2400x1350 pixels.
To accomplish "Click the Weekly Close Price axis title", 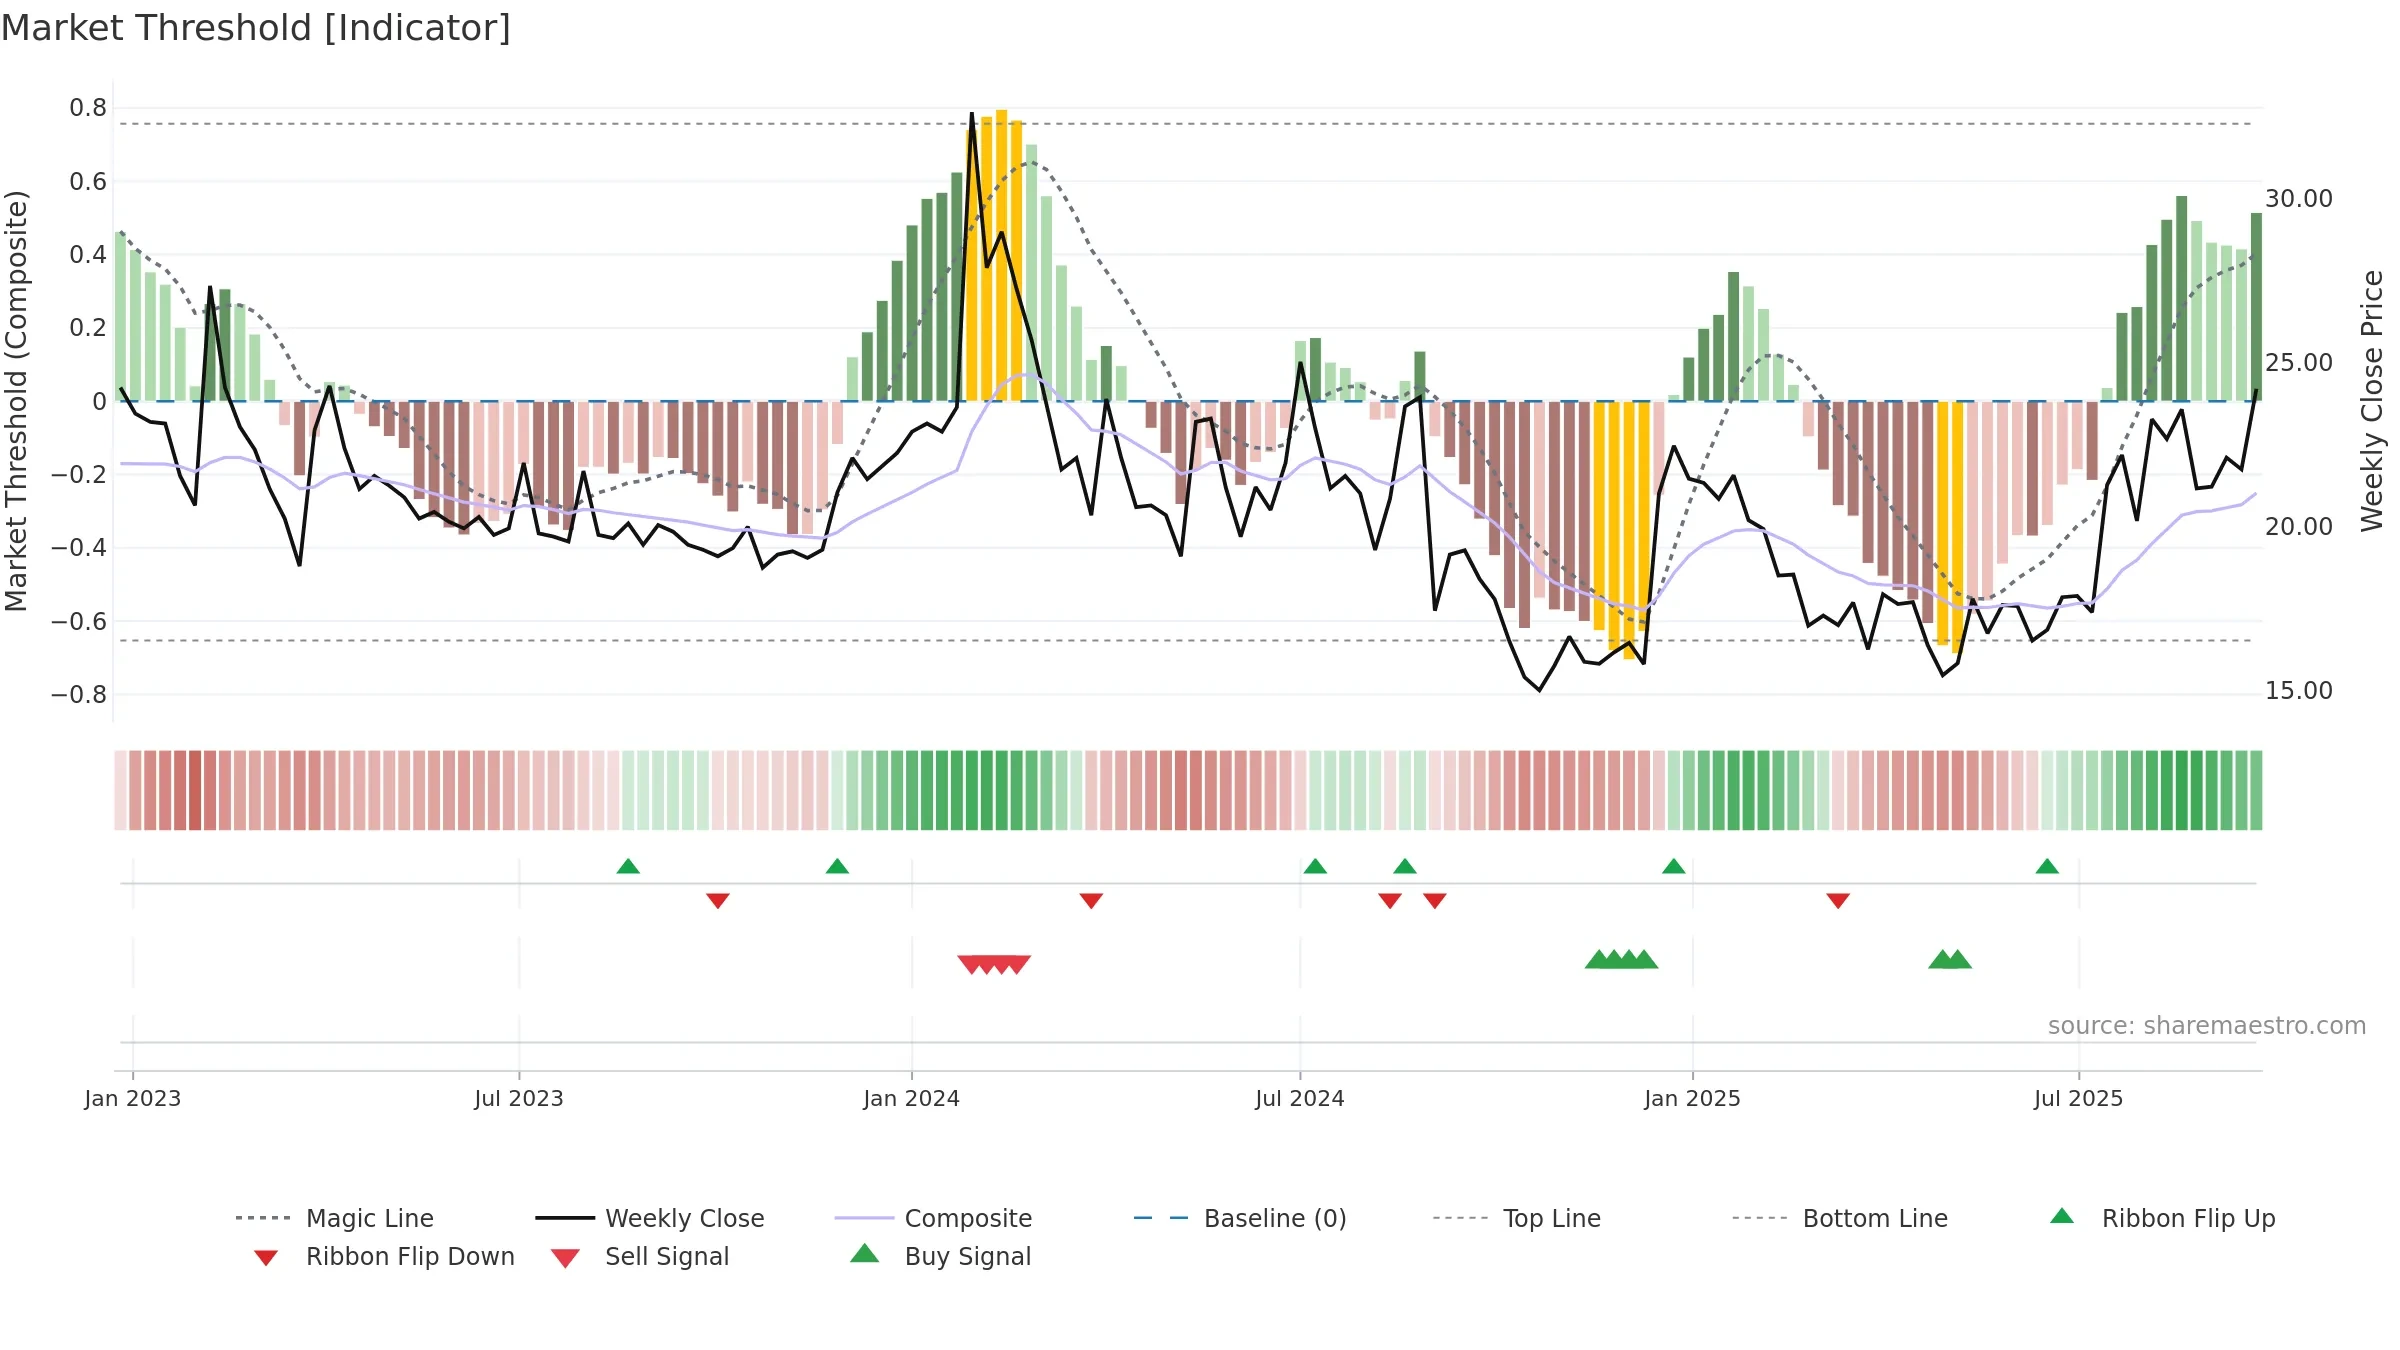I will coord(2372,401).
